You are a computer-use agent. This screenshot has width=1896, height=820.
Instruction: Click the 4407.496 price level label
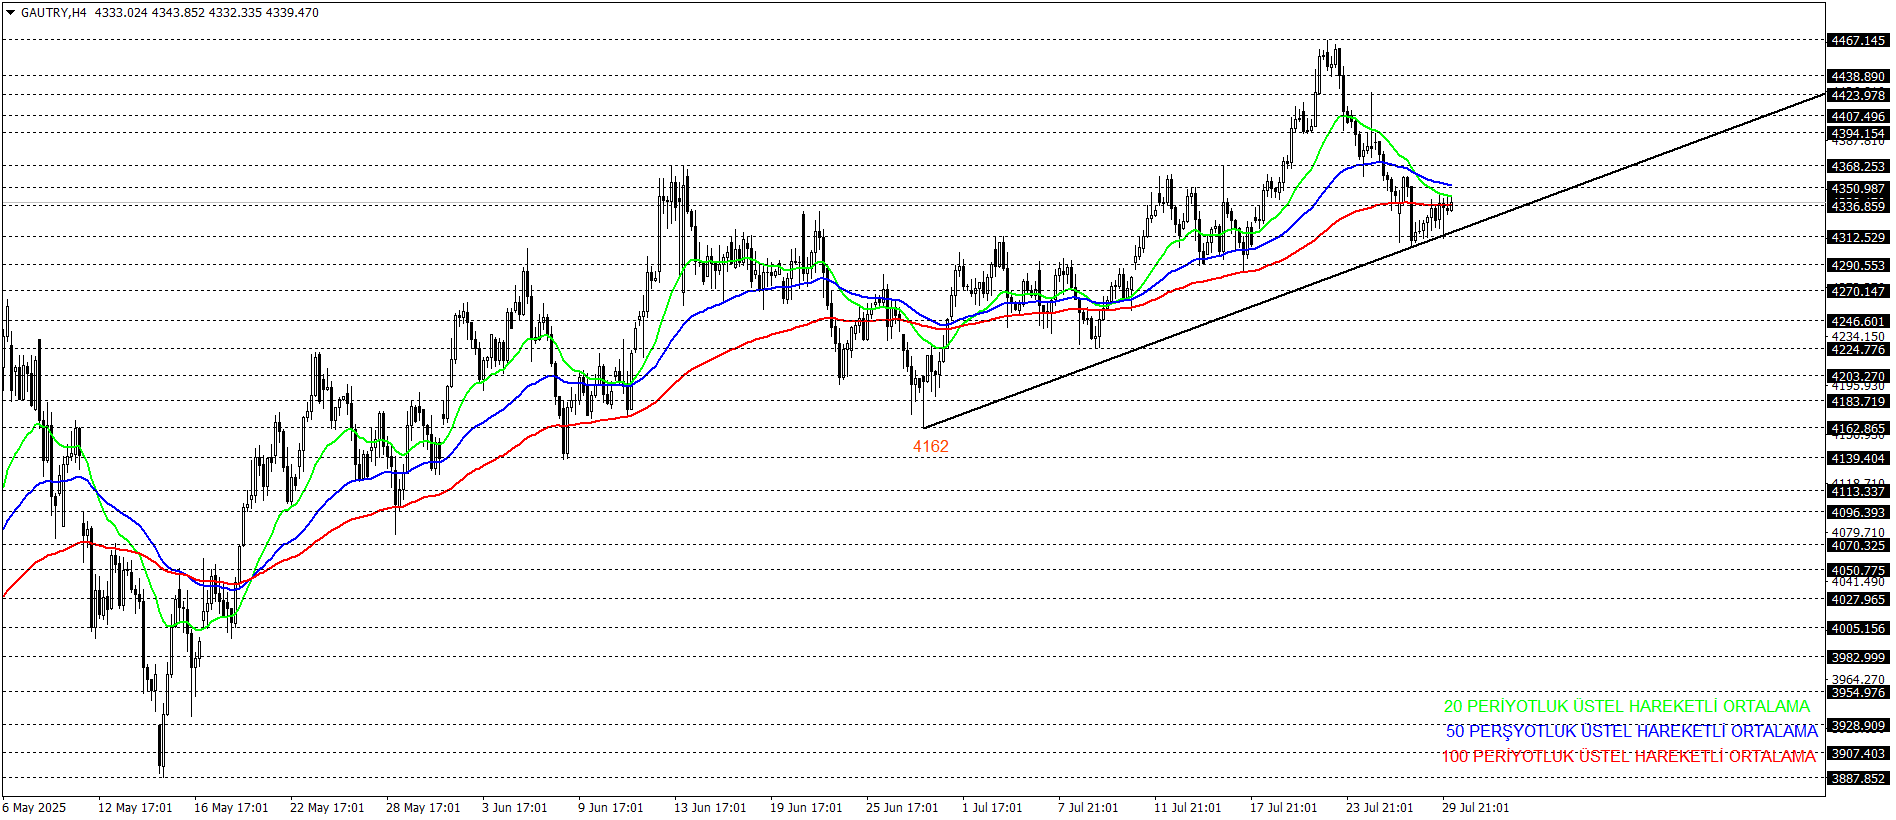[x=1858, y=117]
